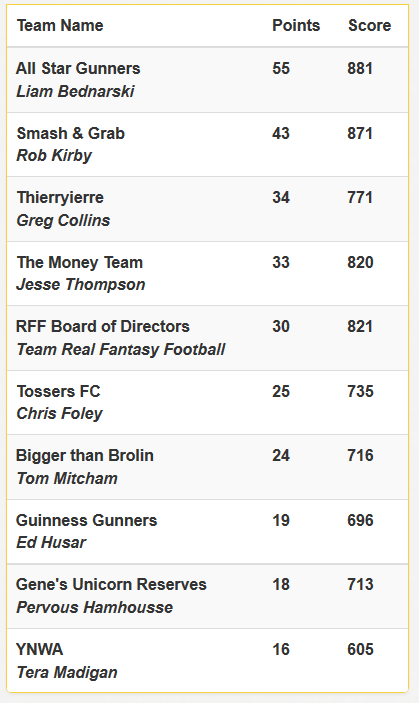Select manager Greg Collins
The height and width of the screenshot is (703, 419).
tap(63, 221)
